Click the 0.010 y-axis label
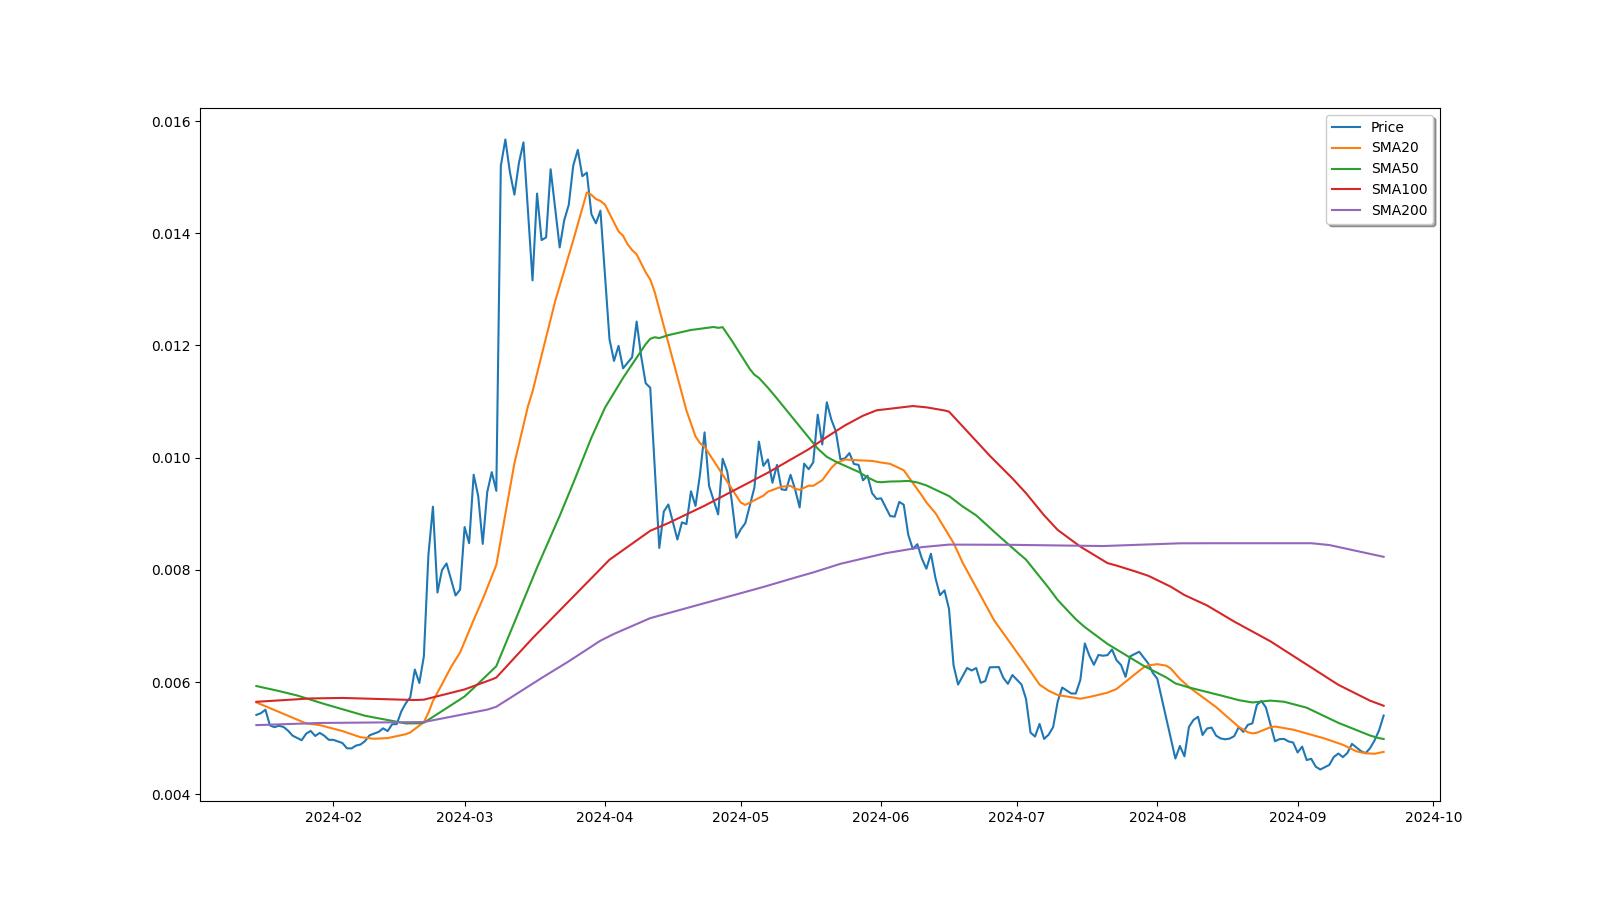Image resolution: width=1600 pixels, height=900 pixels. point(171,458)
